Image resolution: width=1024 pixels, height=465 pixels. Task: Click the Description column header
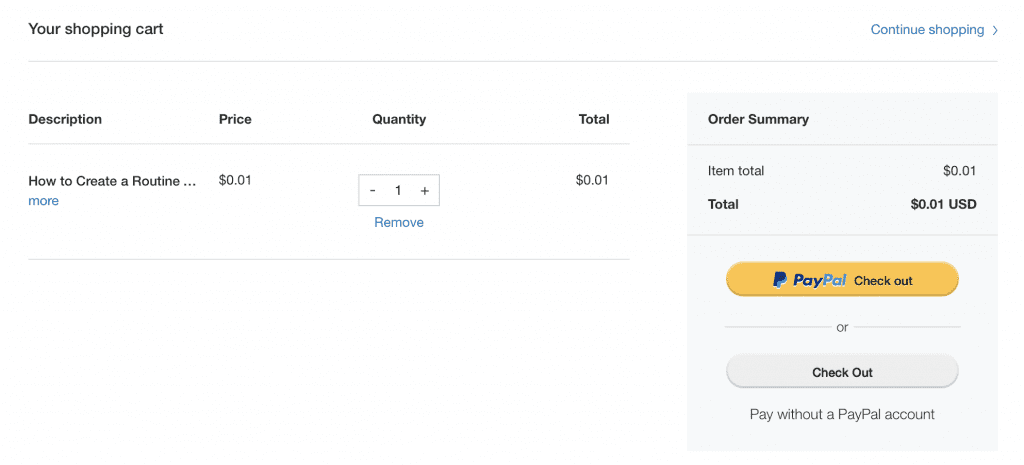65,119
